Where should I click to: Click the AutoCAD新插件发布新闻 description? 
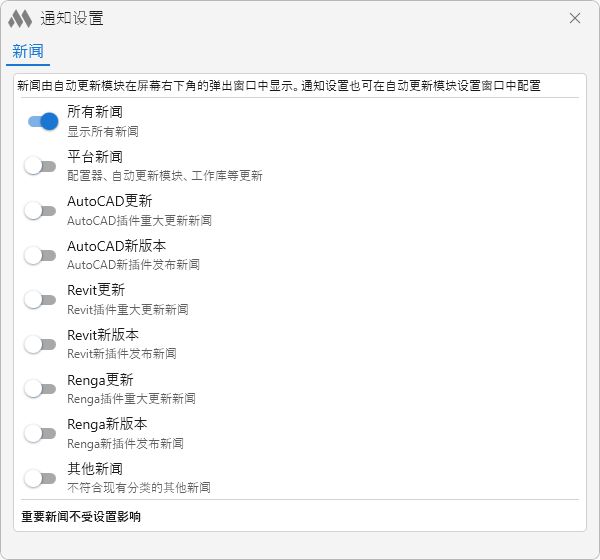coord(133,265)
